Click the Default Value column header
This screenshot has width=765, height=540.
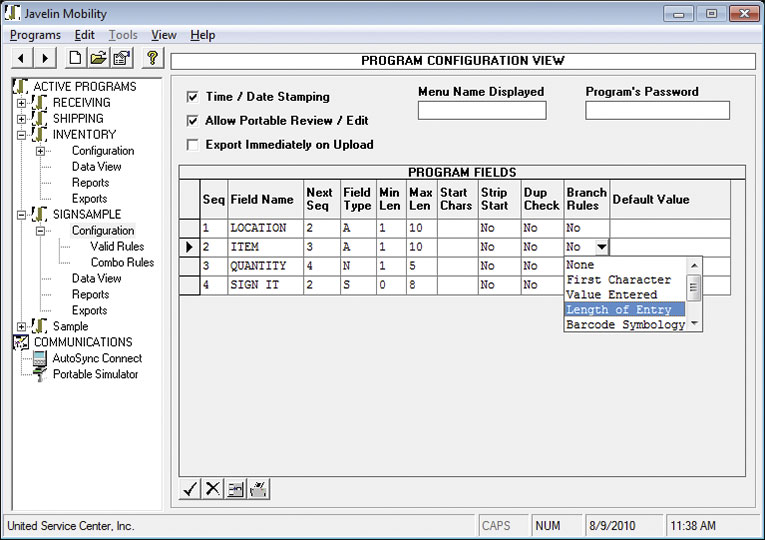pos(670,200)
